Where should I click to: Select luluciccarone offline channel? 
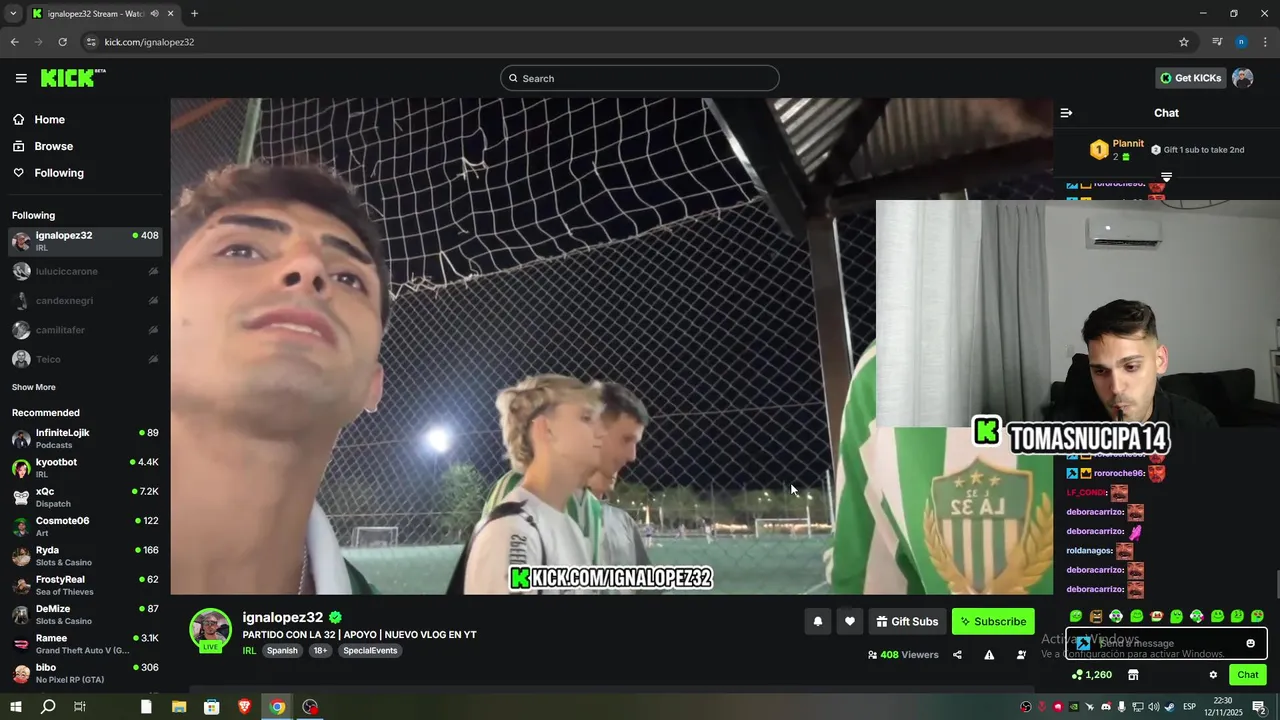coord(85,271)
